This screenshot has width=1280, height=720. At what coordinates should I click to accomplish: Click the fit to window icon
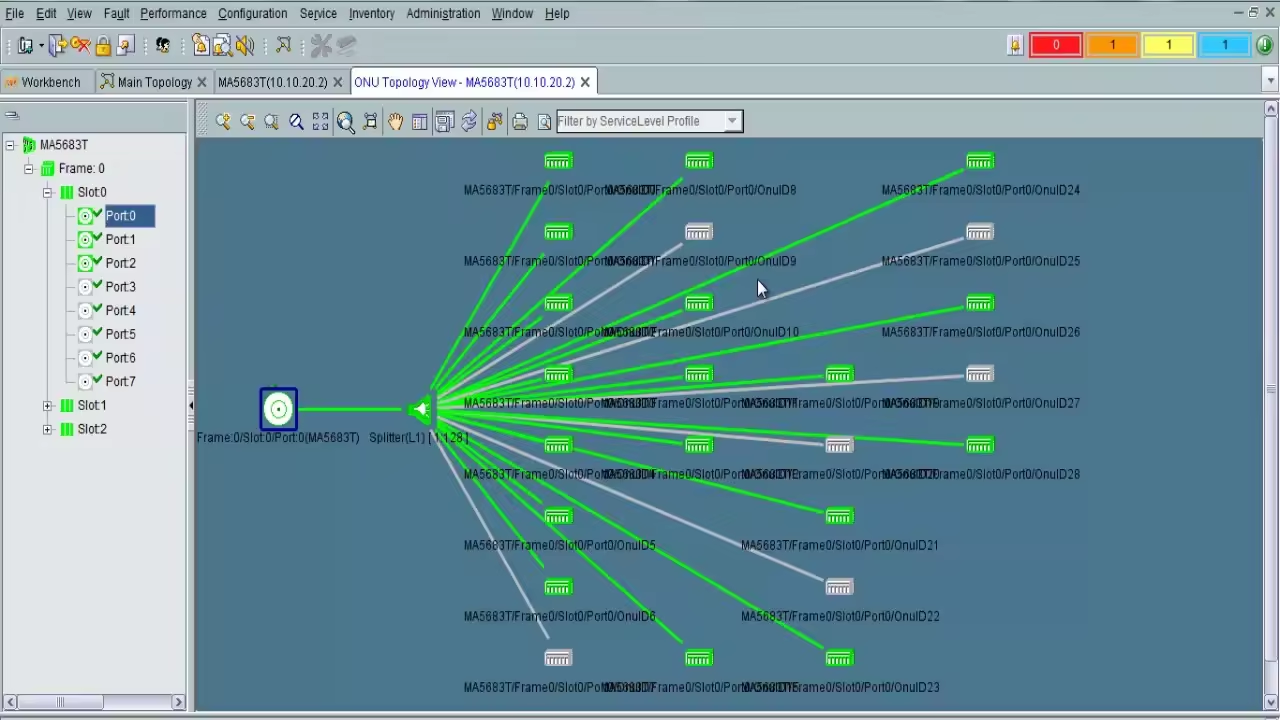point(320,121)
